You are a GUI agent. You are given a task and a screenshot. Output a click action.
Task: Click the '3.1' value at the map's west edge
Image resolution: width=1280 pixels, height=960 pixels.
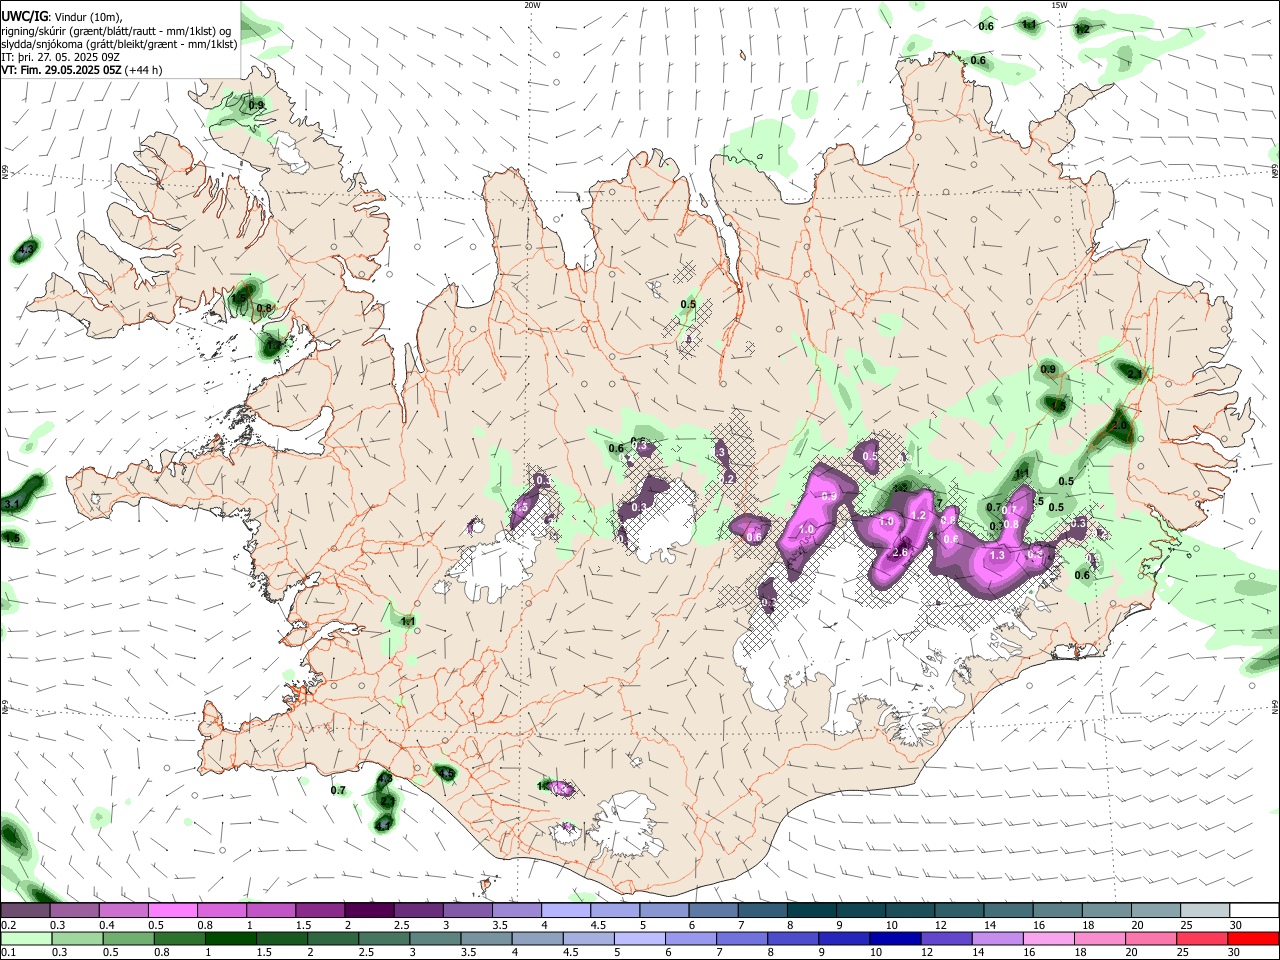(x=11, y=504)
